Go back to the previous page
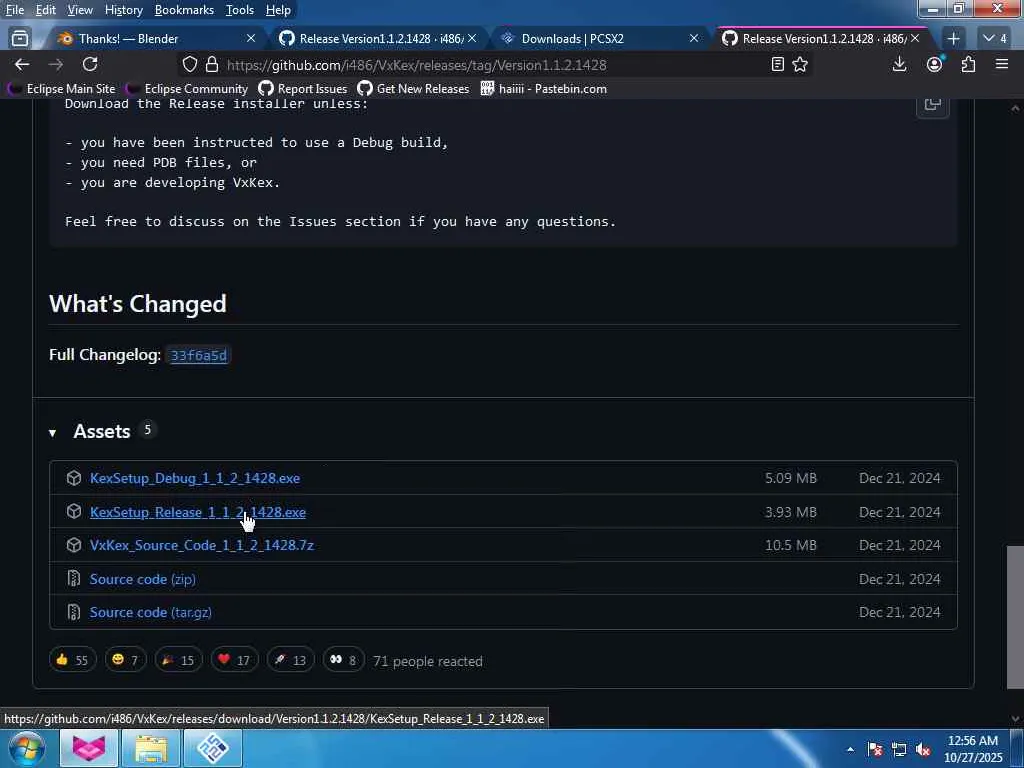Image resolution: width=1024 pixels, height=768 pixels. pos(22,64)
